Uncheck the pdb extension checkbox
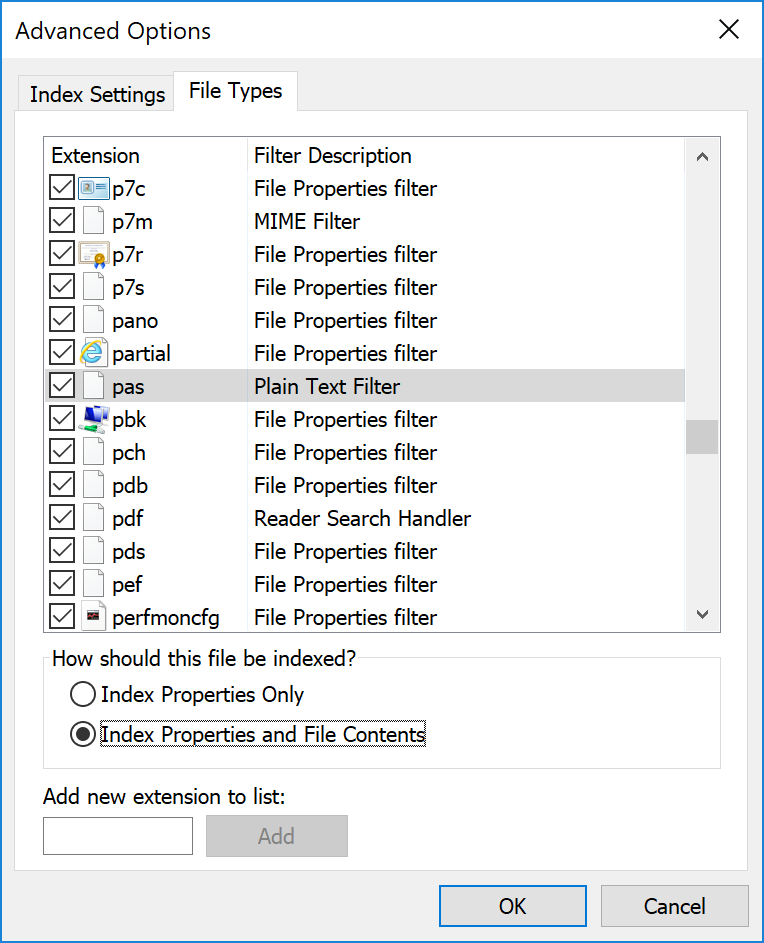The width and height of the screenshot is (764, 943). pos(61,484)
